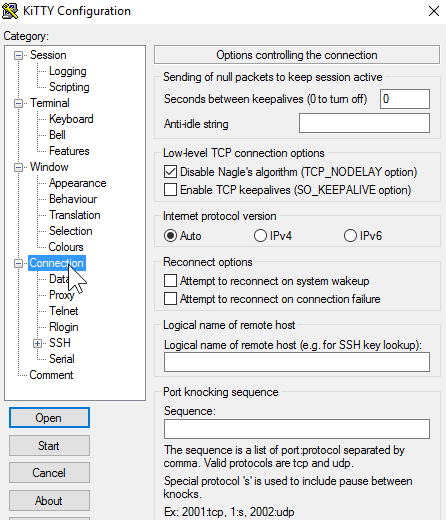Click the Cancel button

[x=49, y=472]
